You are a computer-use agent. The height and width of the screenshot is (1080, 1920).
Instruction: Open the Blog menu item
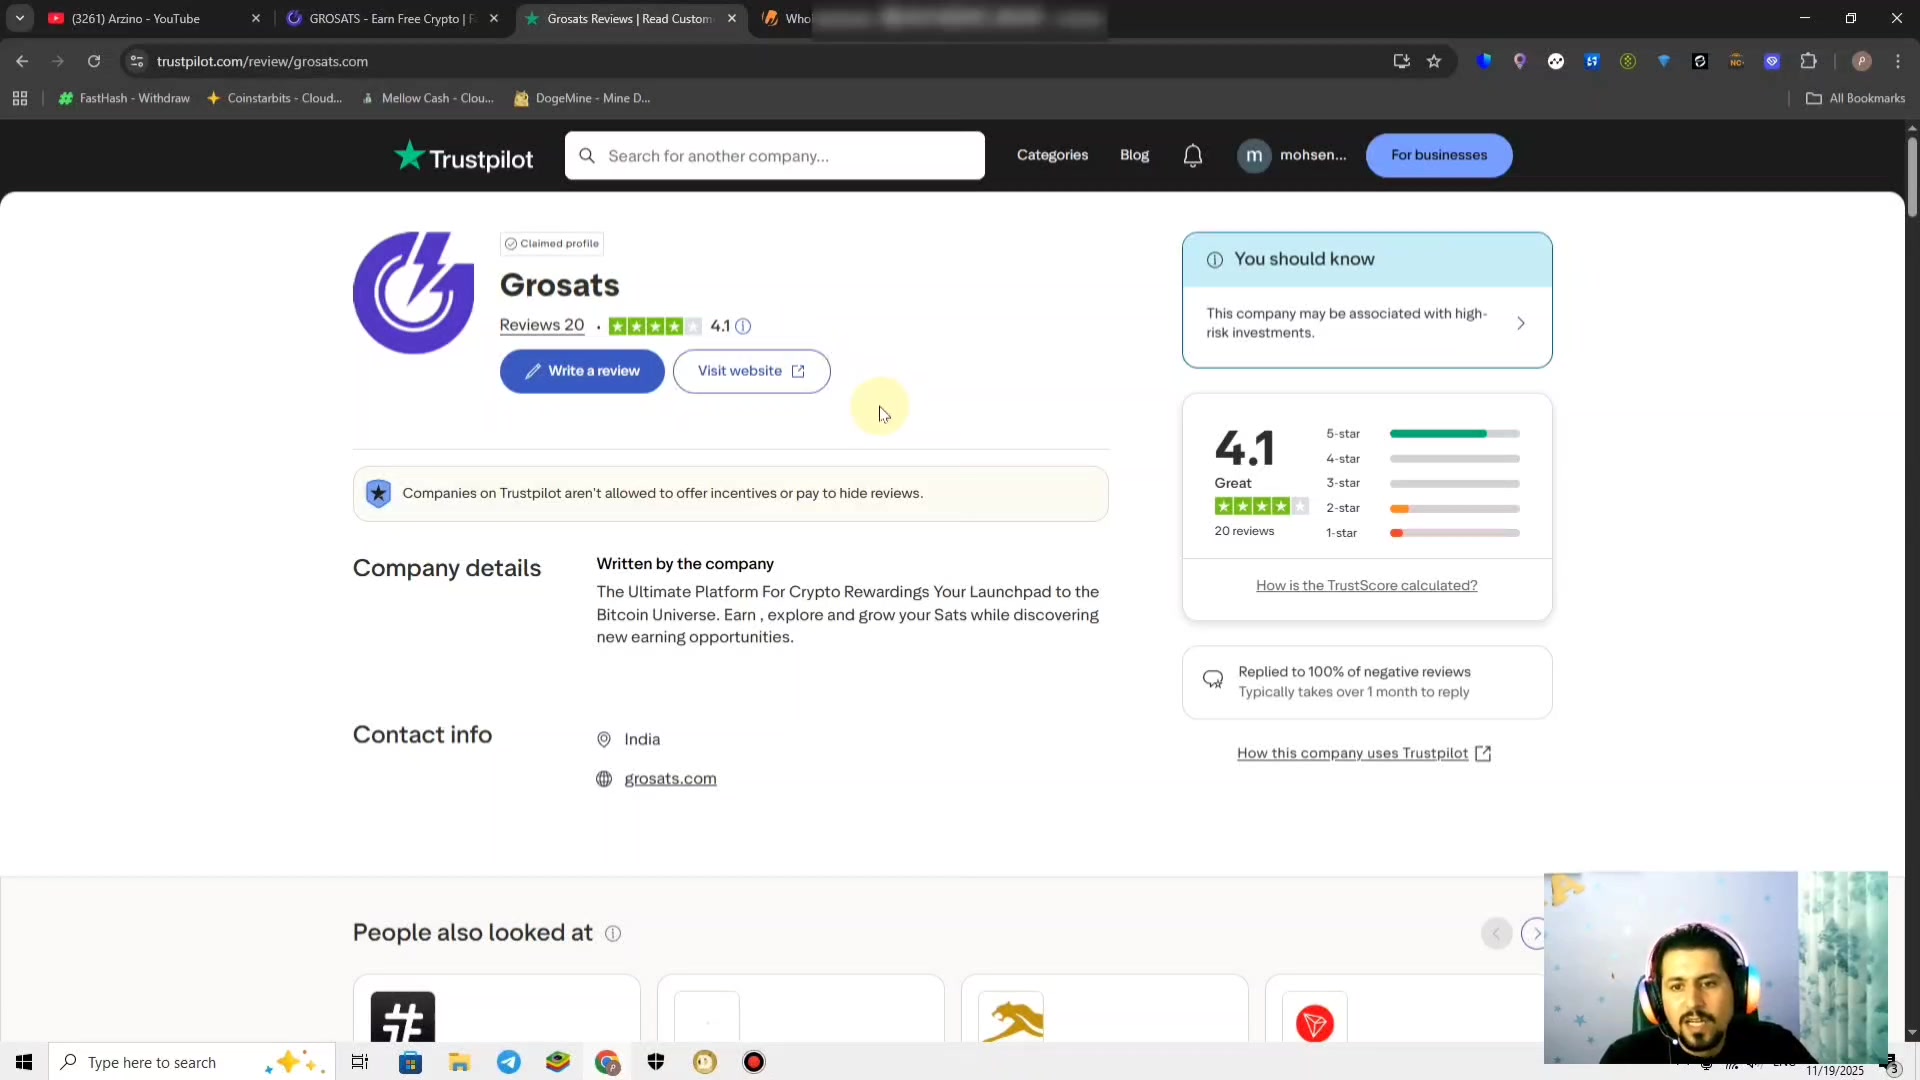(x=1134, y=155)
